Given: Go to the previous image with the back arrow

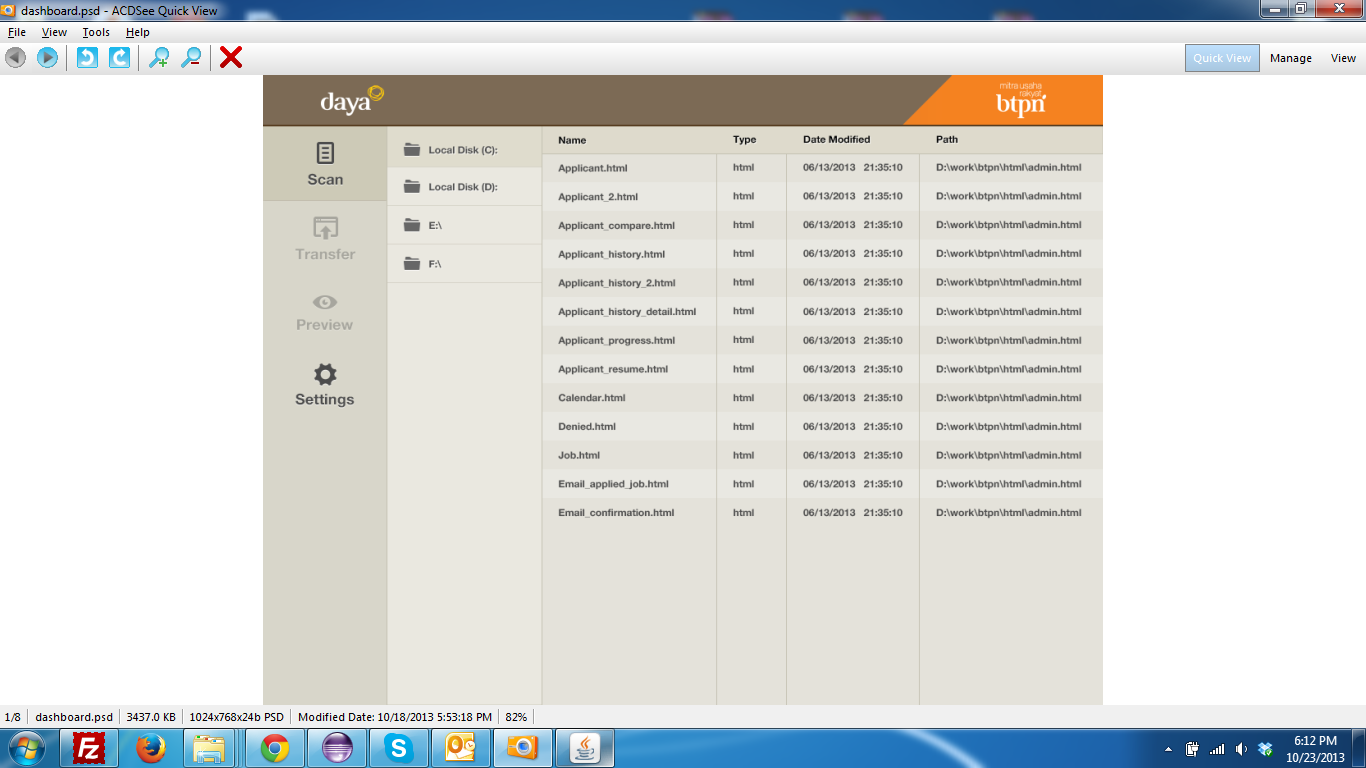Looking at the screenshot, I should (15, 58).
